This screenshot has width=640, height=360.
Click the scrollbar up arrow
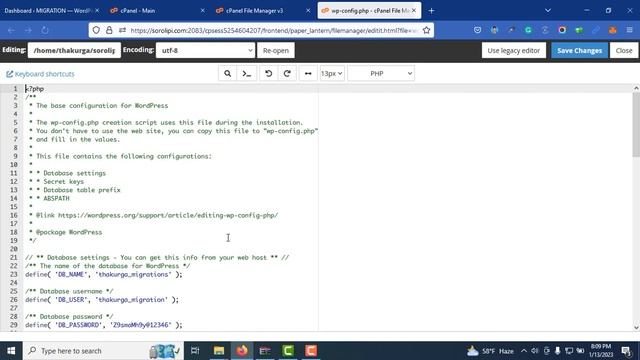636,88
